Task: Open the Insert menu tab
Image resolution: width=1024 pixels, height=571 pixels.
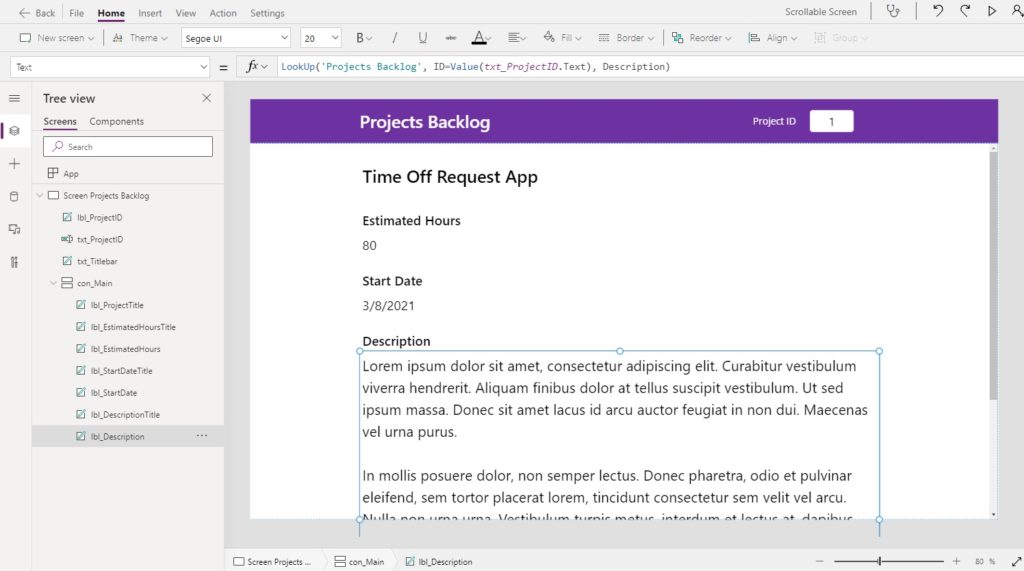Action: pyautogui.click(x=150, y=13)
